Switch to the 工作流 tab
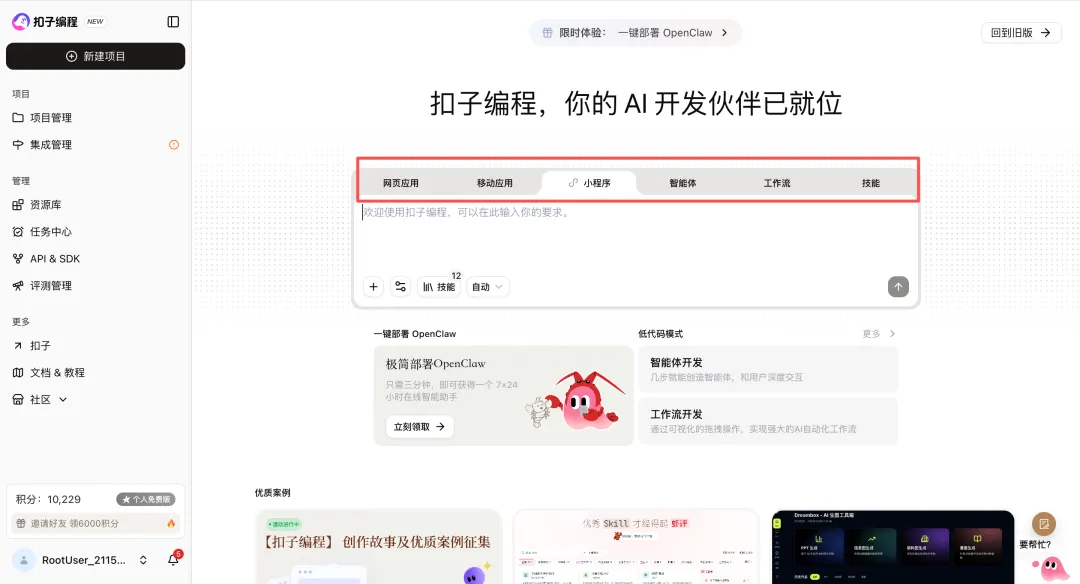The height and width of the screenshot is (584, 1080). (777, 183)
